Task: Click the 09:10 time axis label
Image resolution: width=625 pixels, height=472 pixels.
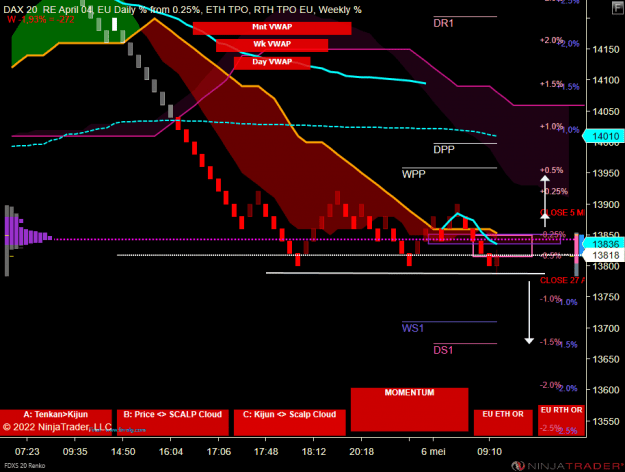Action: click(489, 452)
